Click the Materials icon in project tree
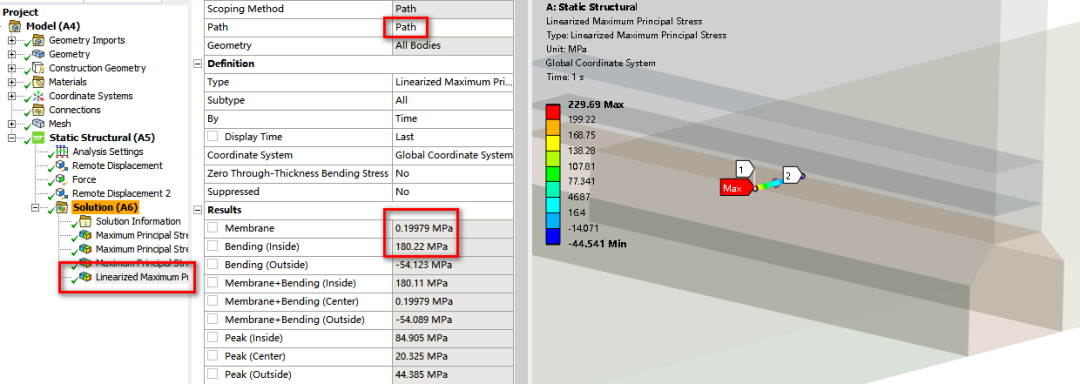Viewport: 1080px width, 384px height. pos(38,82)
